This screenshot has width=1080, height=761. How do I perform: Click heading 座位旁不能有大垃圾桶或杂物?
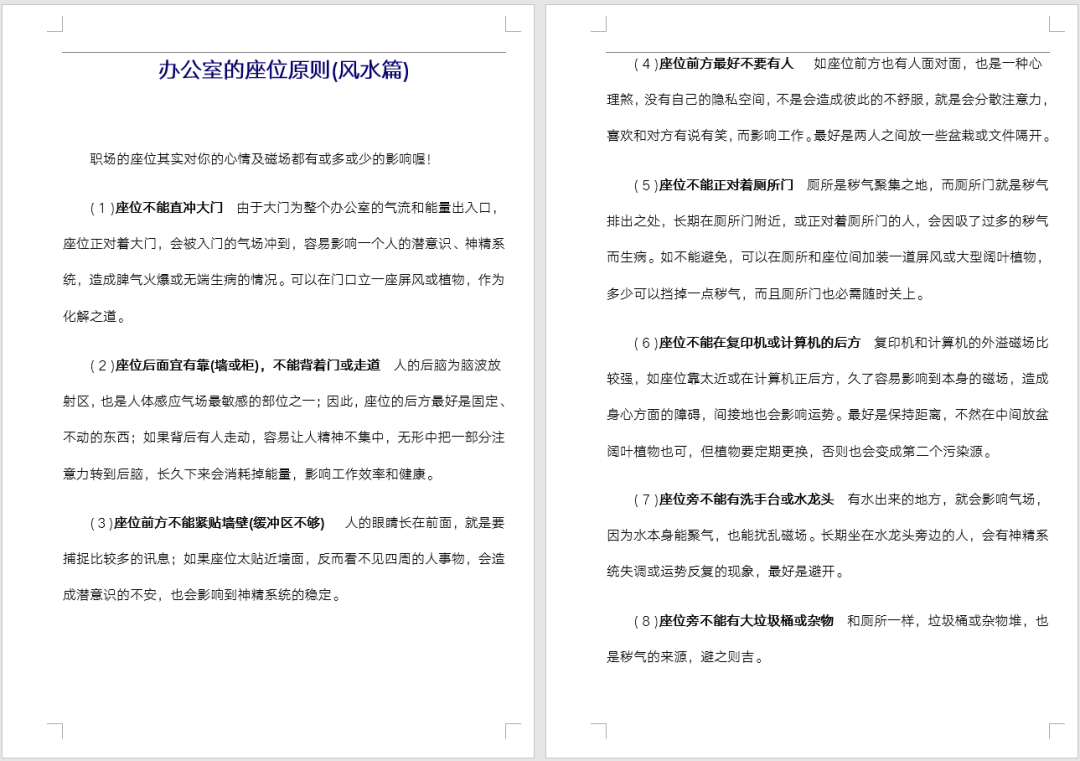(x=747, y=621)
